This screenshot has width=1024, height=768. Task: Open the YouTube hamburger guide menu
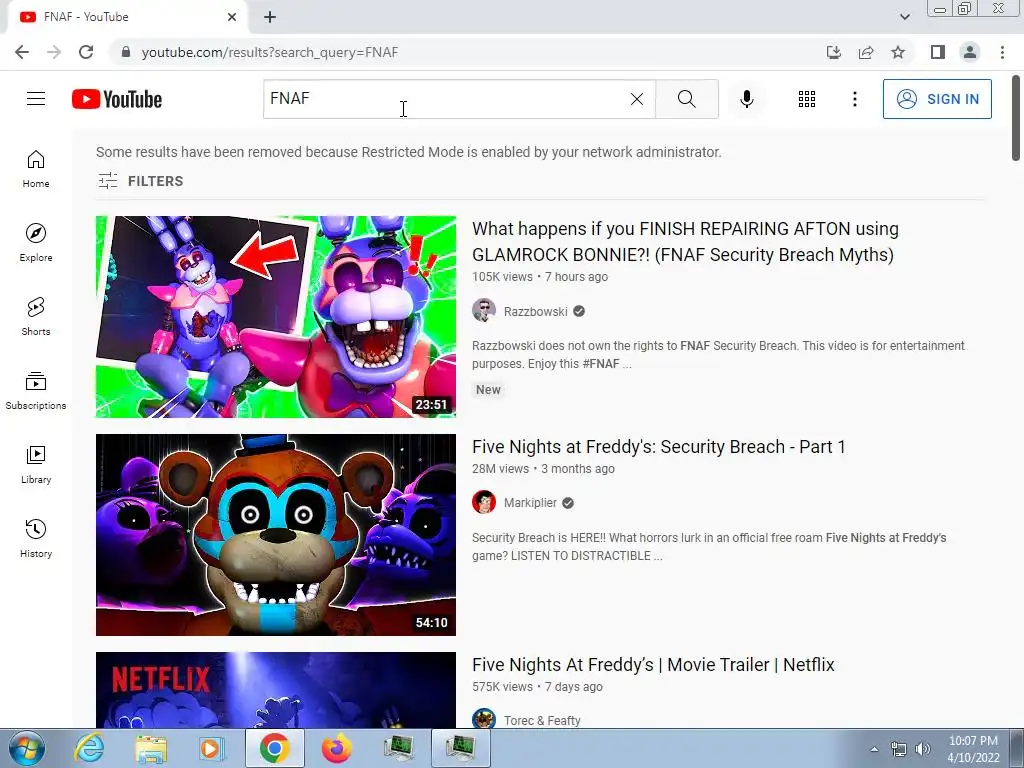point(36,99)
